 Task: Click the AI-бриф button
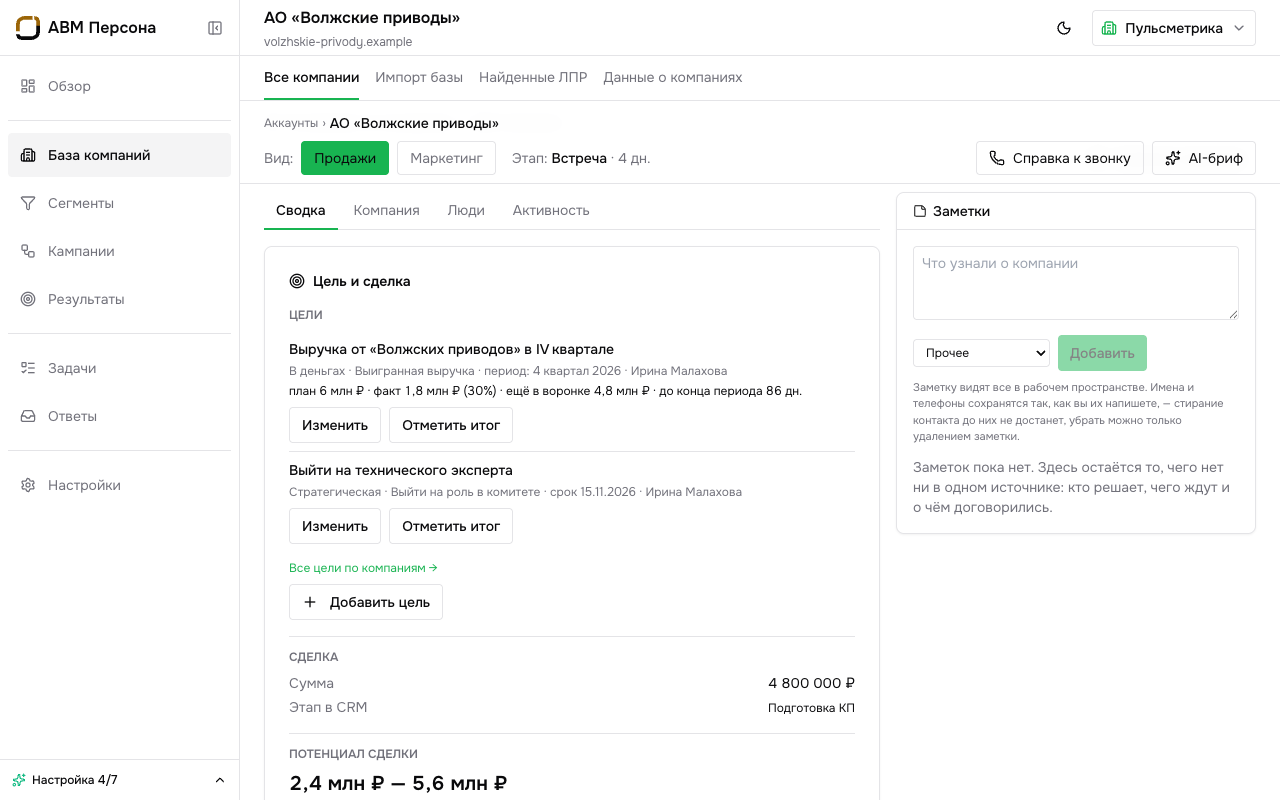(1204, 158)
